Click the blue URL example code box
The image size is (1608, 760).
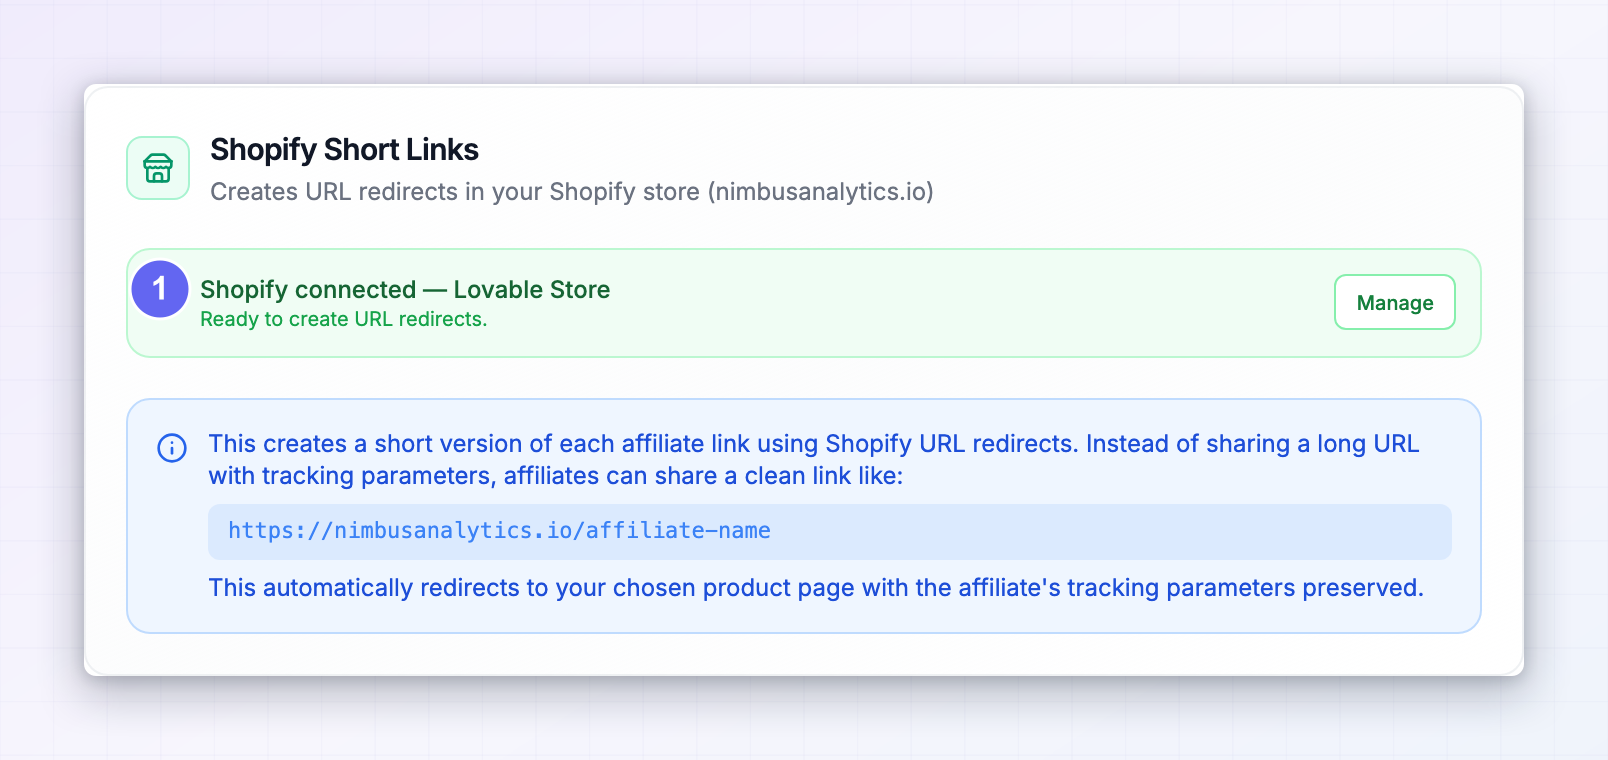(x=829, y=532)
